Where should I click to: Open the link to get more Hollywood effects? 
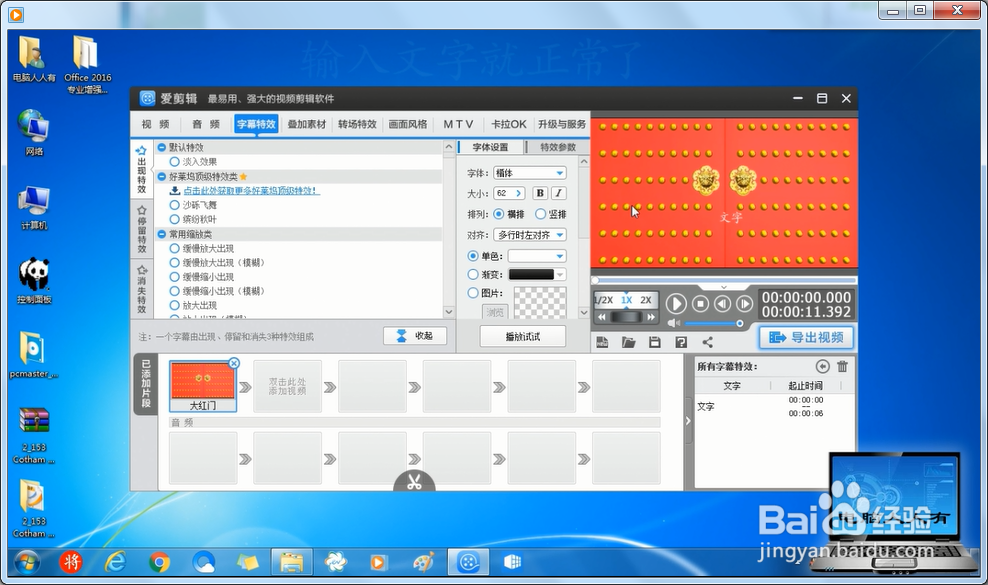(251, 190)
